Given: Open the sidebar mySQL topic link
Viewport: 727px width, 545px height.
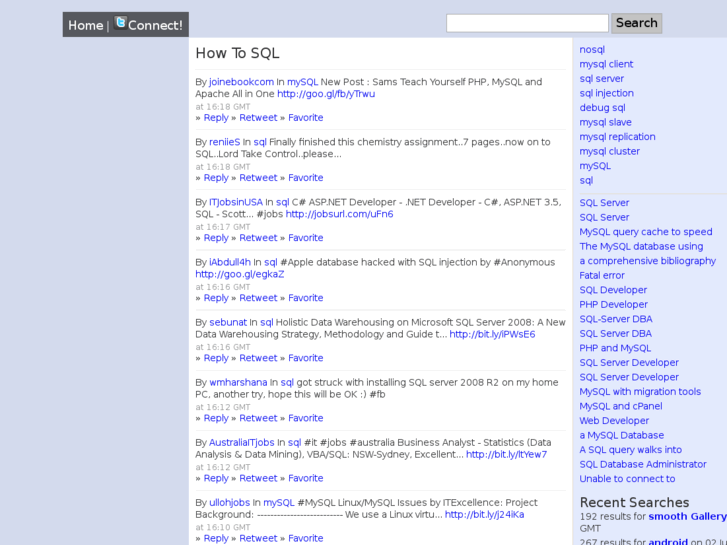Looking at the screenshot, I should tap(595, 166).
